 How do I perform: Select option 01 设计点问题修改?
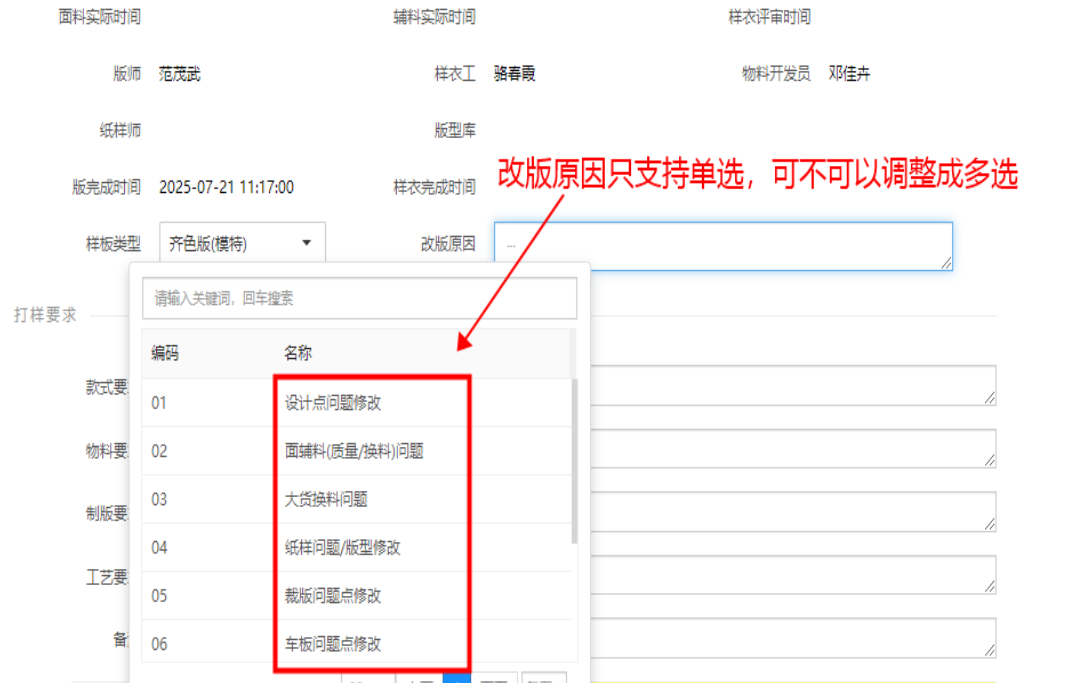click(x=333, y=403)
